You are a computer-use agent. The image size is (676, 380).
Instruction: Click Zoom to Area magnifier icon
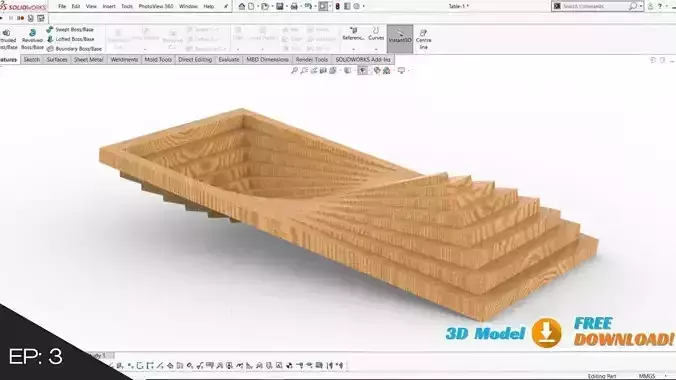click(304, 70)
